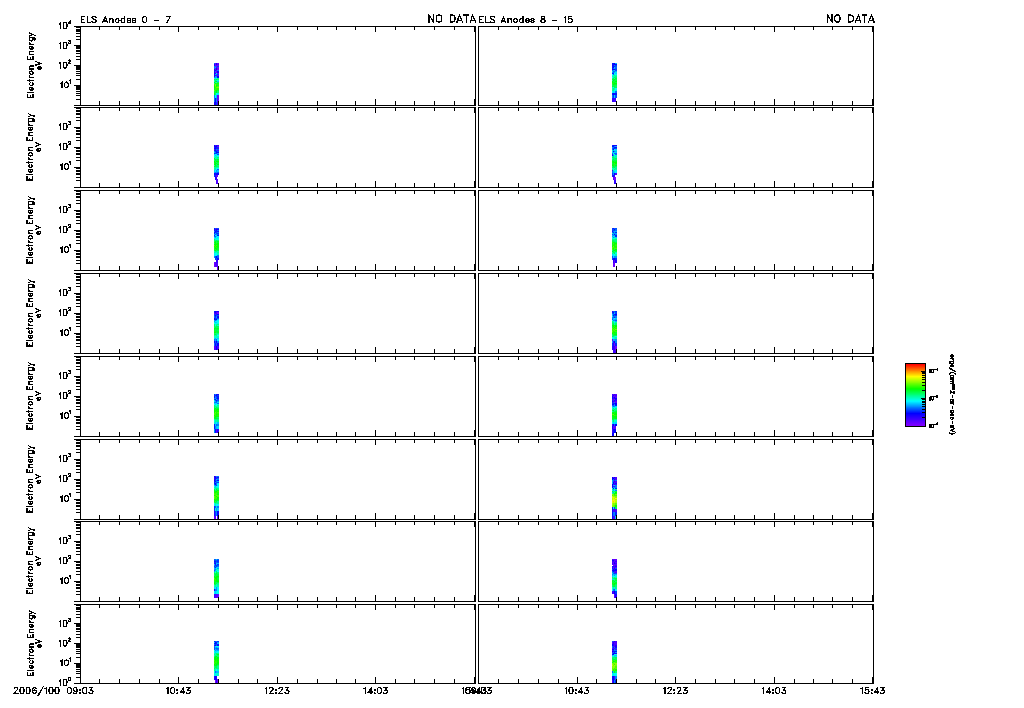Click '10:43' time label under Anodes 8 - 15 column
This screenshot has height=708, width=1024.
point(577,690)
